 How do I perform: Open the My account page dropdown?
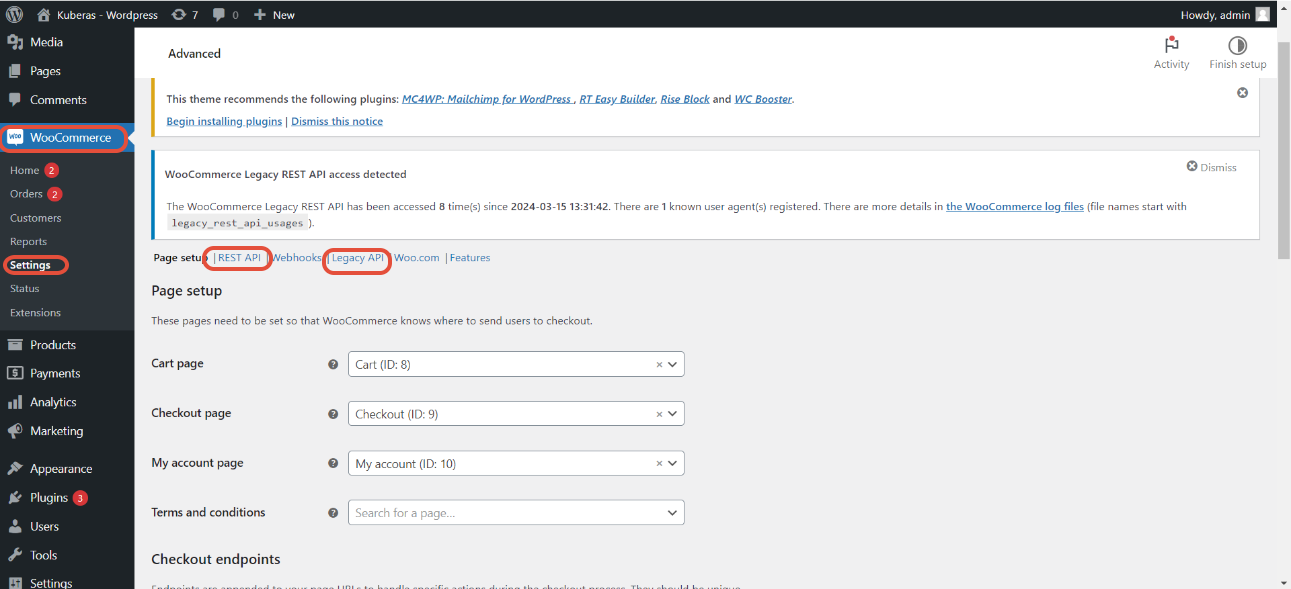point(516,464)
